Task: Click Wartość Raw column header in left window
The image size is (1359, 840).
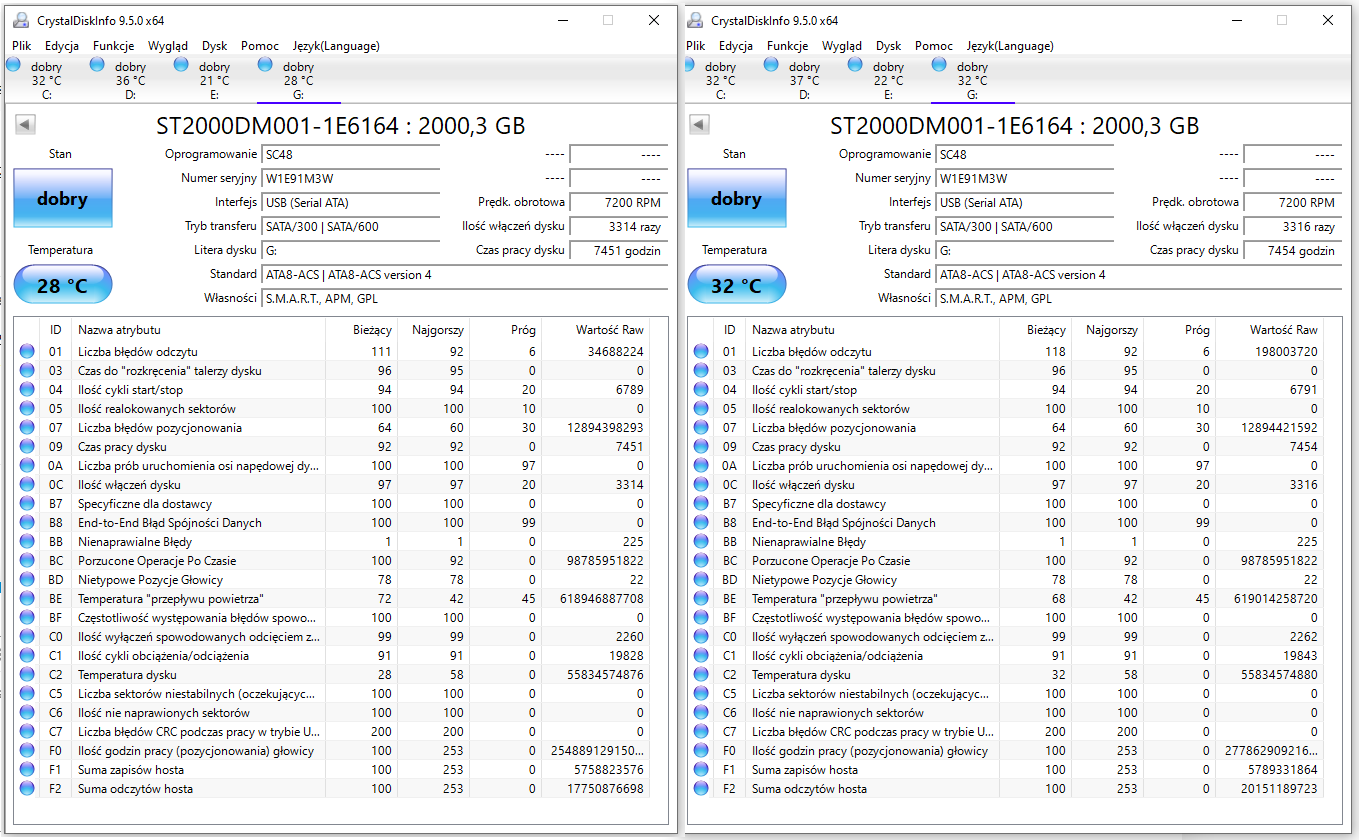Action: click(597, 330)
